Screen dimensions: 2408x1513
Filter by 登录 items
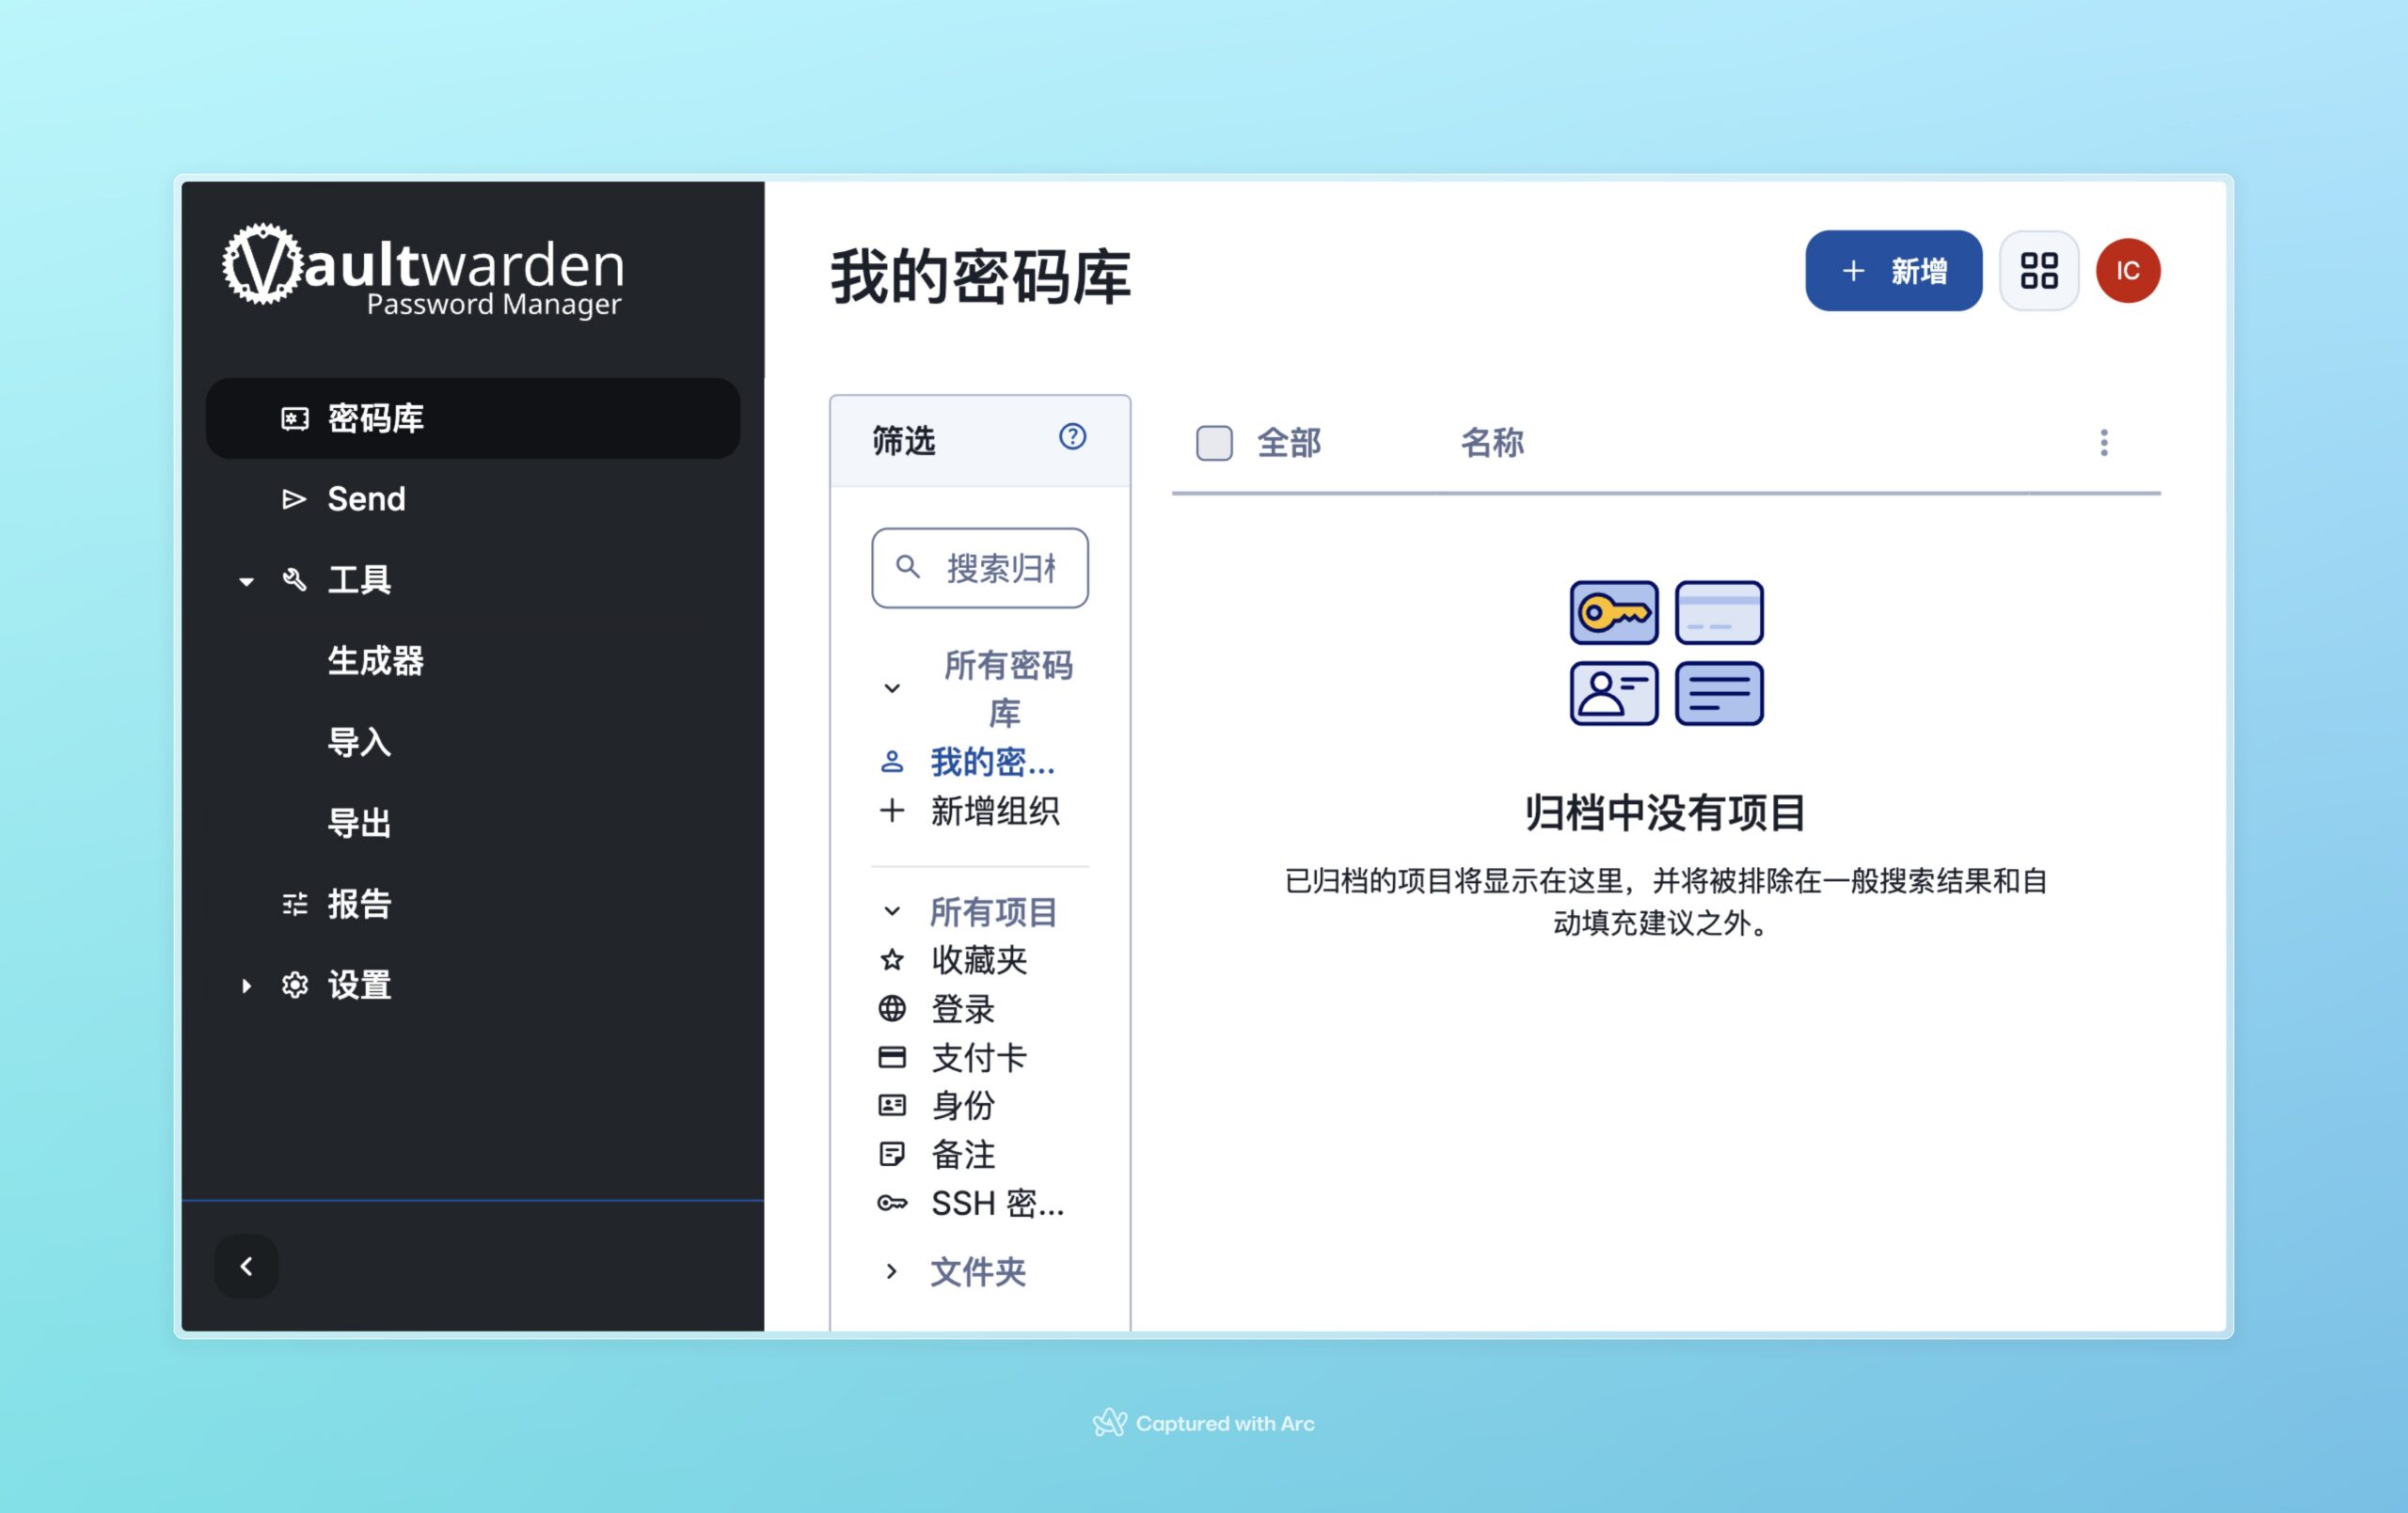962,1009
